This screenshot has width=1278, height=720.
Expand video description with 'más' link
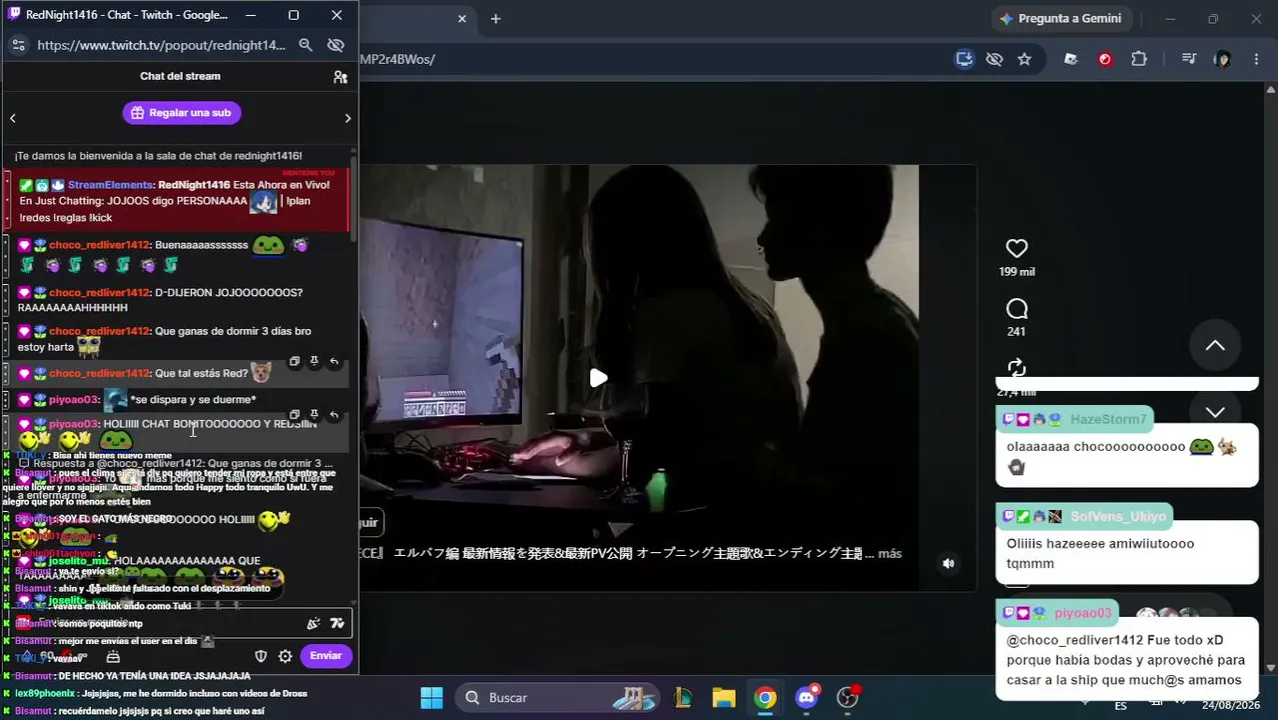[x=890, y=553]
